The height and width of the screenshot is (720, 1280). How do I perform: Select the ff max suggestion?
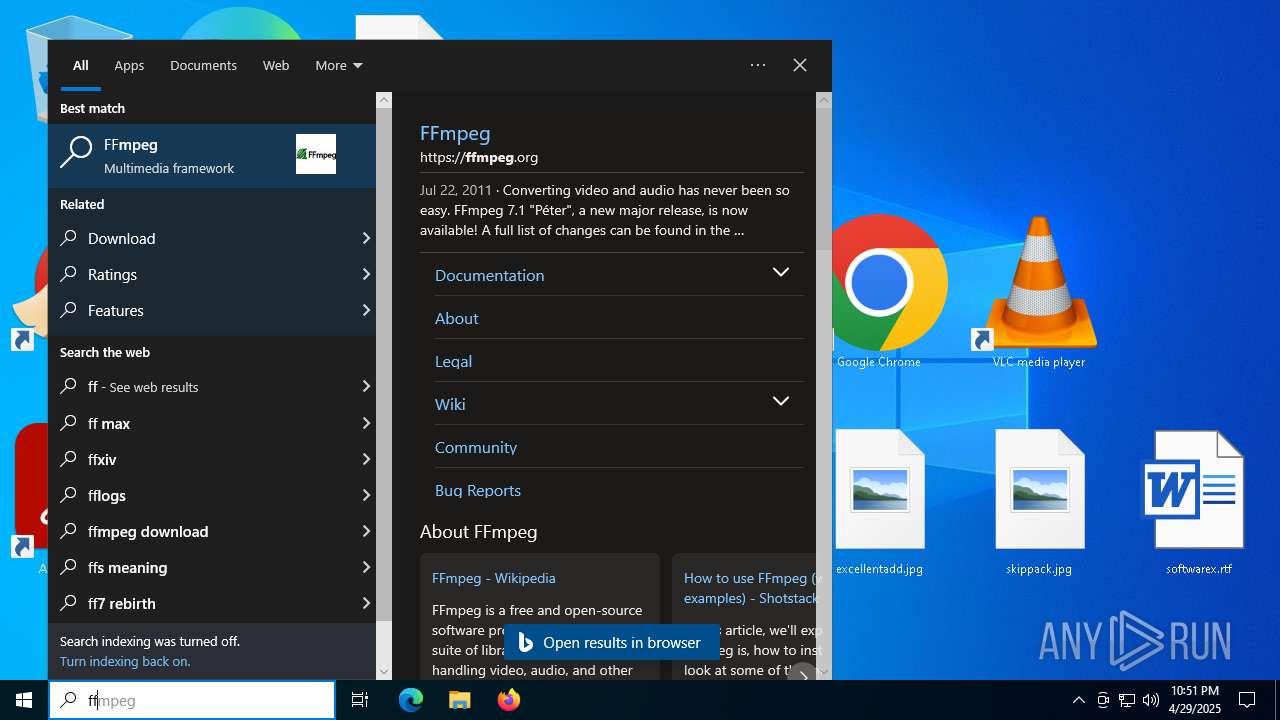pos(212,423)
